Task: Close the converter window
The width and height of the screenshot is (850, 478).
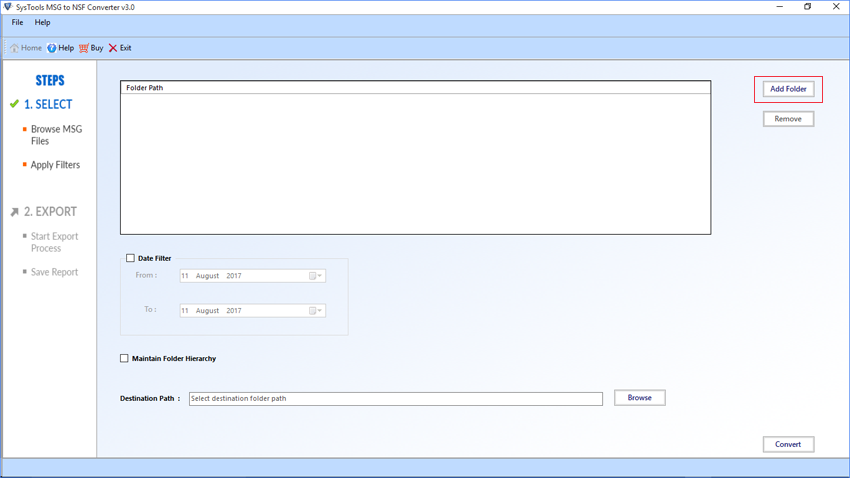Action: point(836,7)
